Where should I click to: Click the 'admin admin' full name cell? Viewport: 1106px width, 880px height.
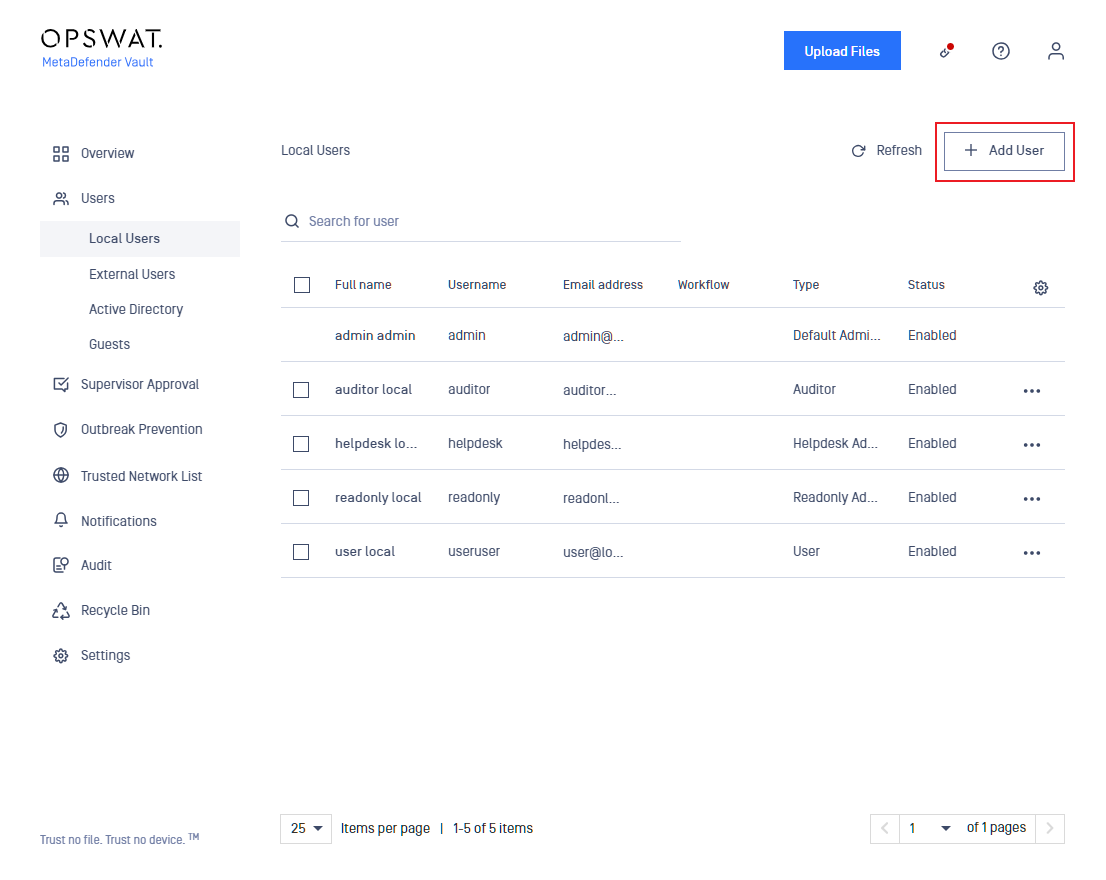click(375, 336)
